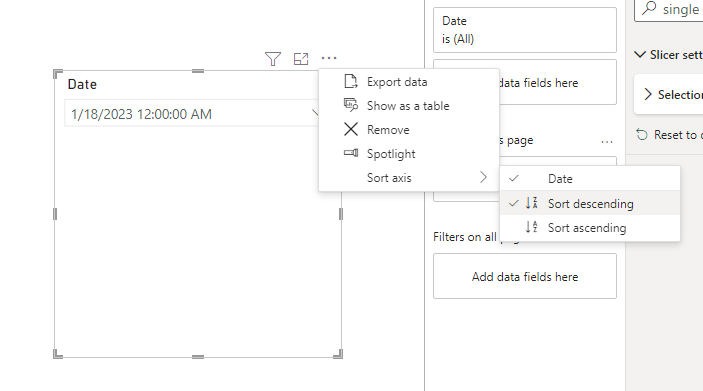Image resolution: width=703 pixels, height=391 pixels.
Task: Click Reset to default link
Action: tap(678, 135)
